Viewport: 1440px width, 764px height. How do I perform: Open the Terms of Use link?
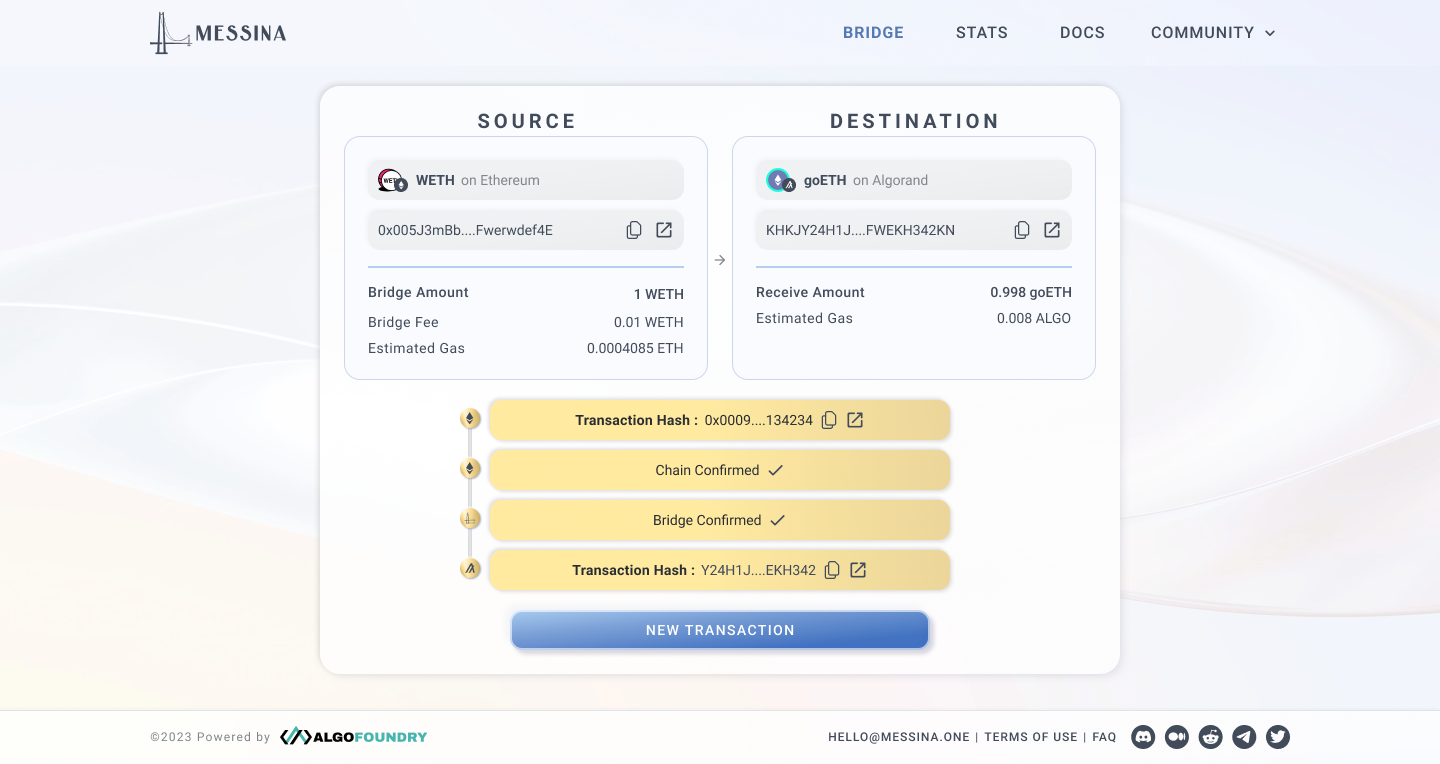[1031, 737]
